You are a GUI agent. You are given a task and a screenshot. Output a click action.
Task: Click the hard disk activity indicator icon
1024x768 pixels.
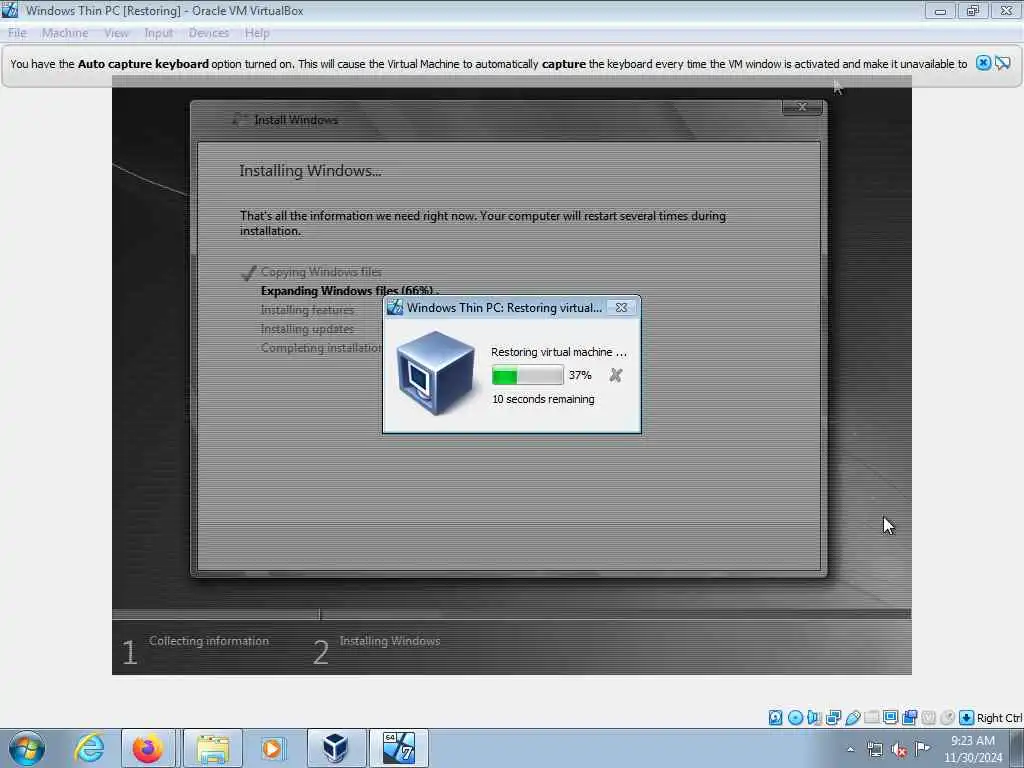775,718
